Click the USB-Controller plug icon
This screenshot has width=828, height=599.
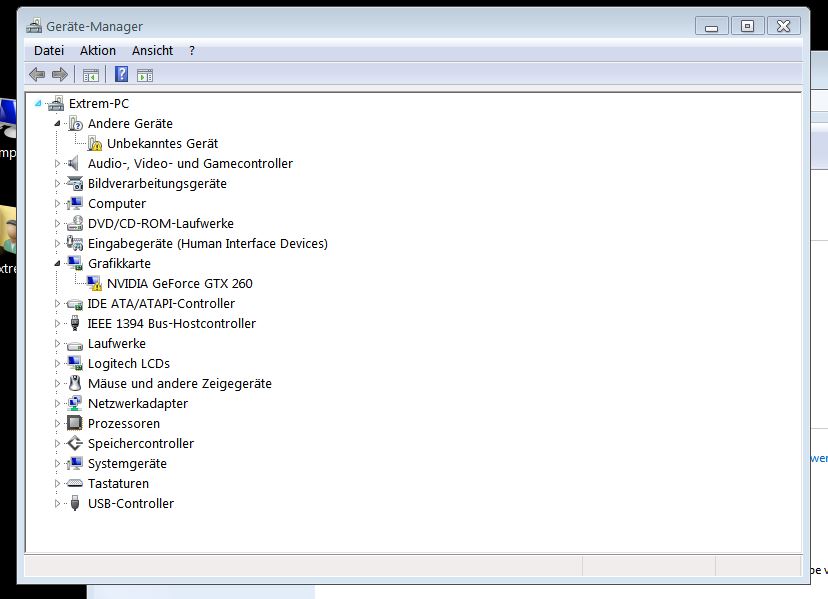pos(75,503)
